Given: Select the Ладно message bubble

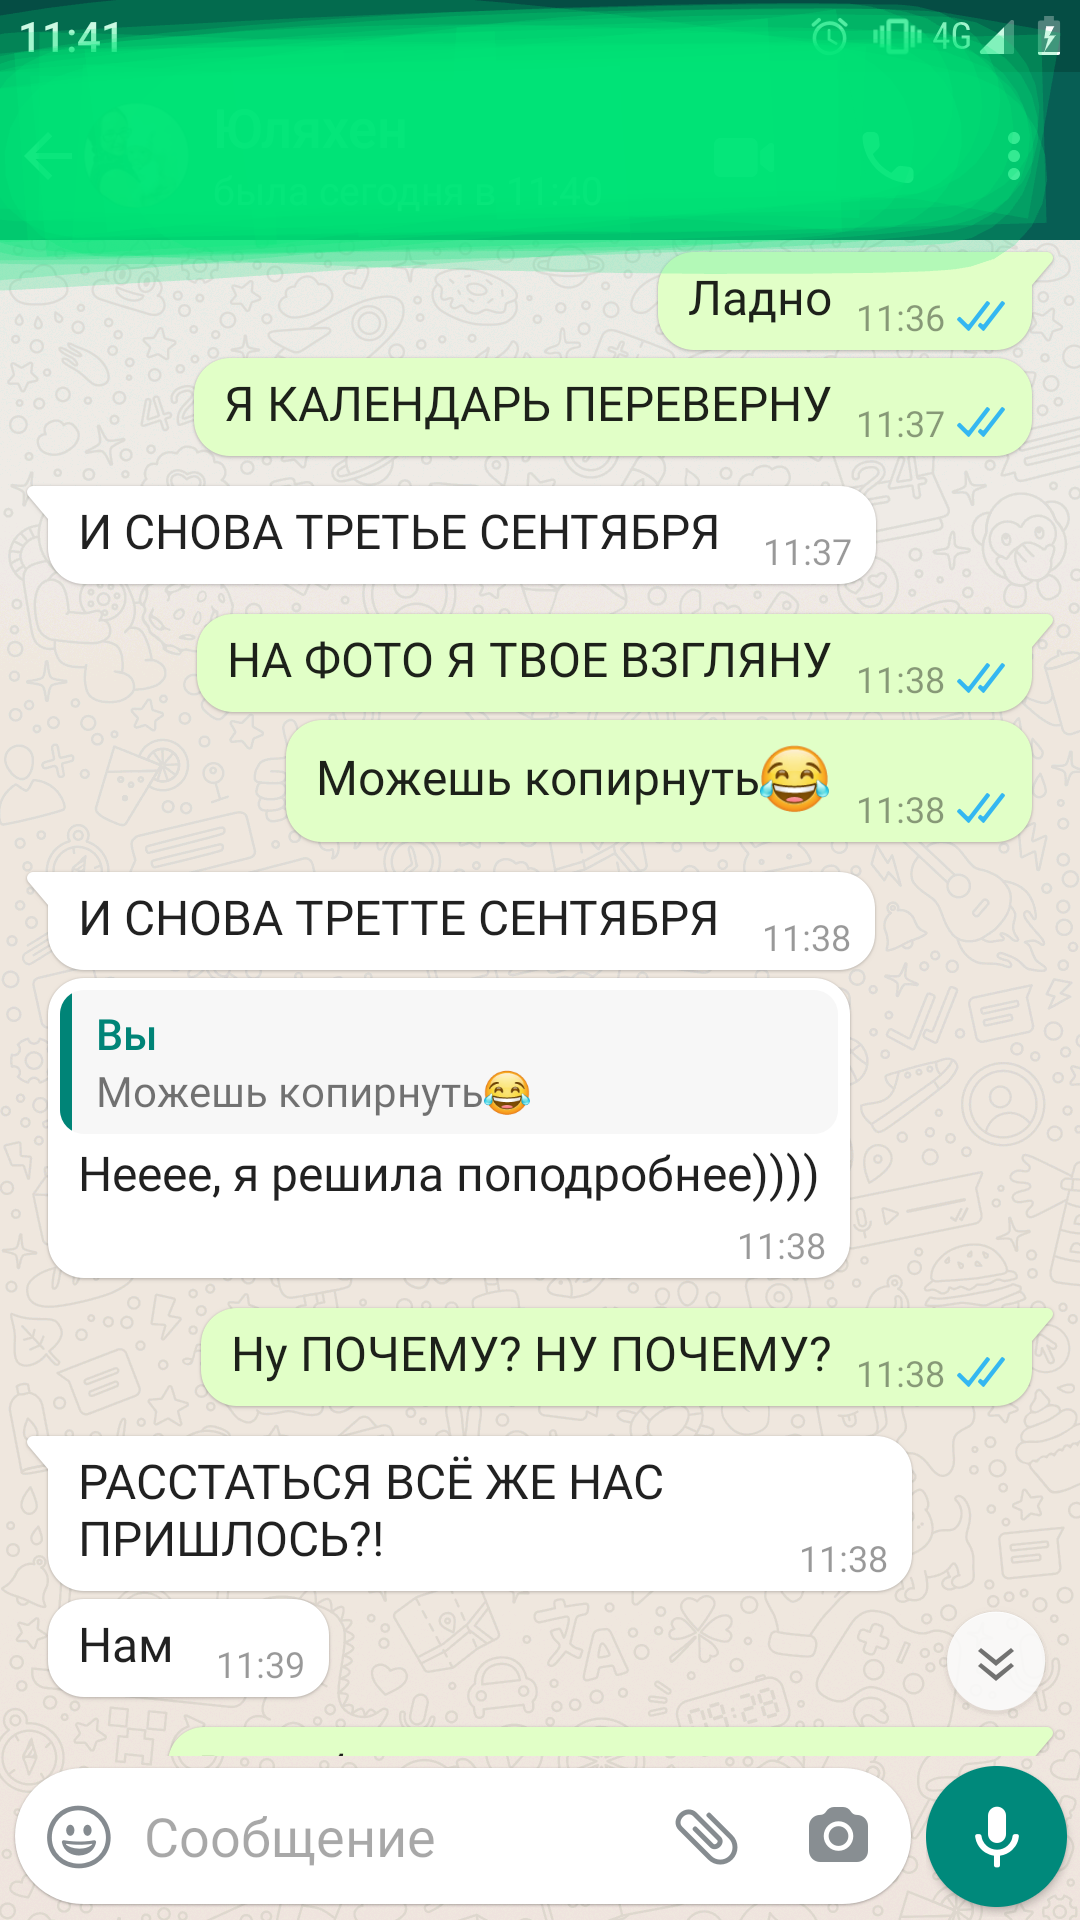Looking at the screenshot, I should [845, 301].
